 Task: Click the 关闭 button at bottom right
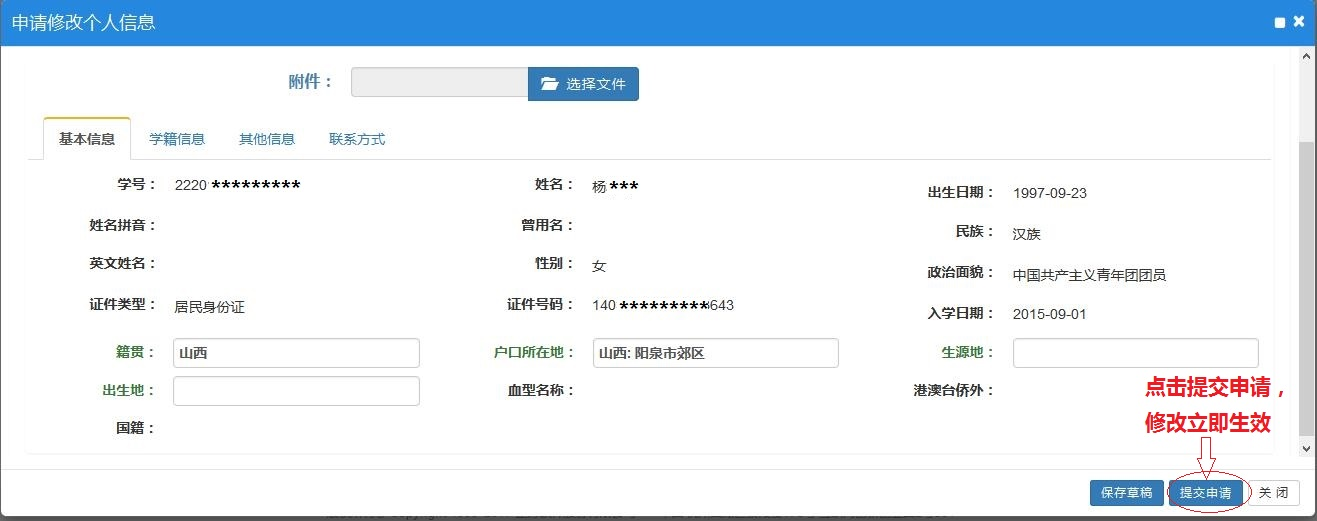click(x=1274, y=492)
